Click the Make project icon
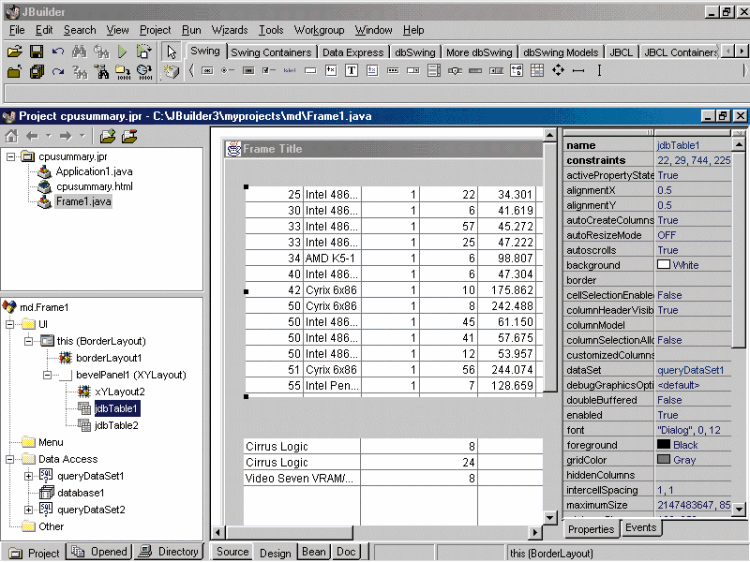The width and height of the screenshot is (750, 562). click(122, 72)
